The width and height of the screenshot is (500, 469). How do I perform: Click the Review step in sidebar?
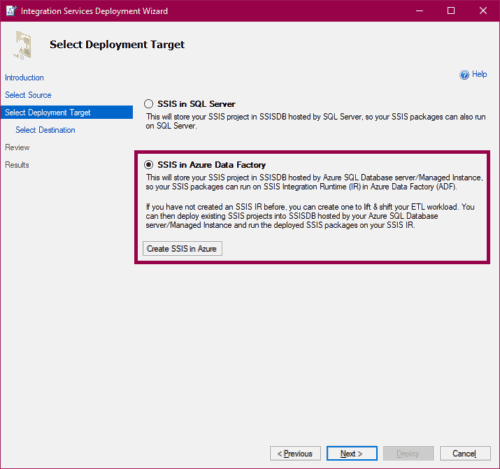pyautogui.click(x=17, y=147)
